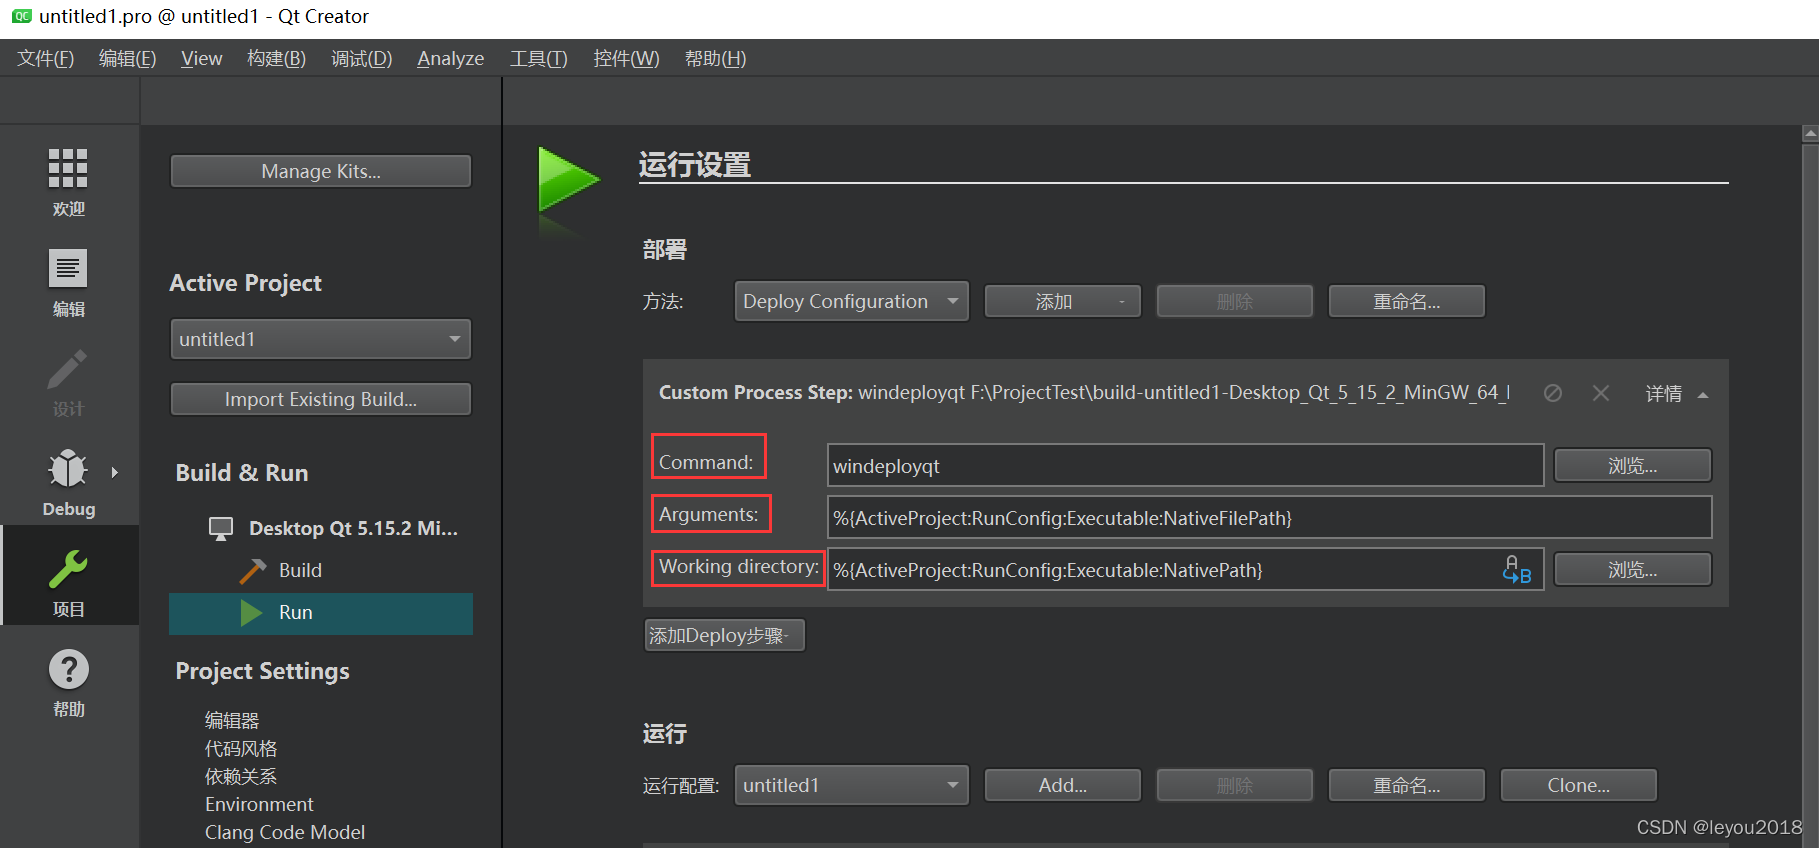Select the Run tree item
Screen dimensions: 1819x848
click(321, 613)
